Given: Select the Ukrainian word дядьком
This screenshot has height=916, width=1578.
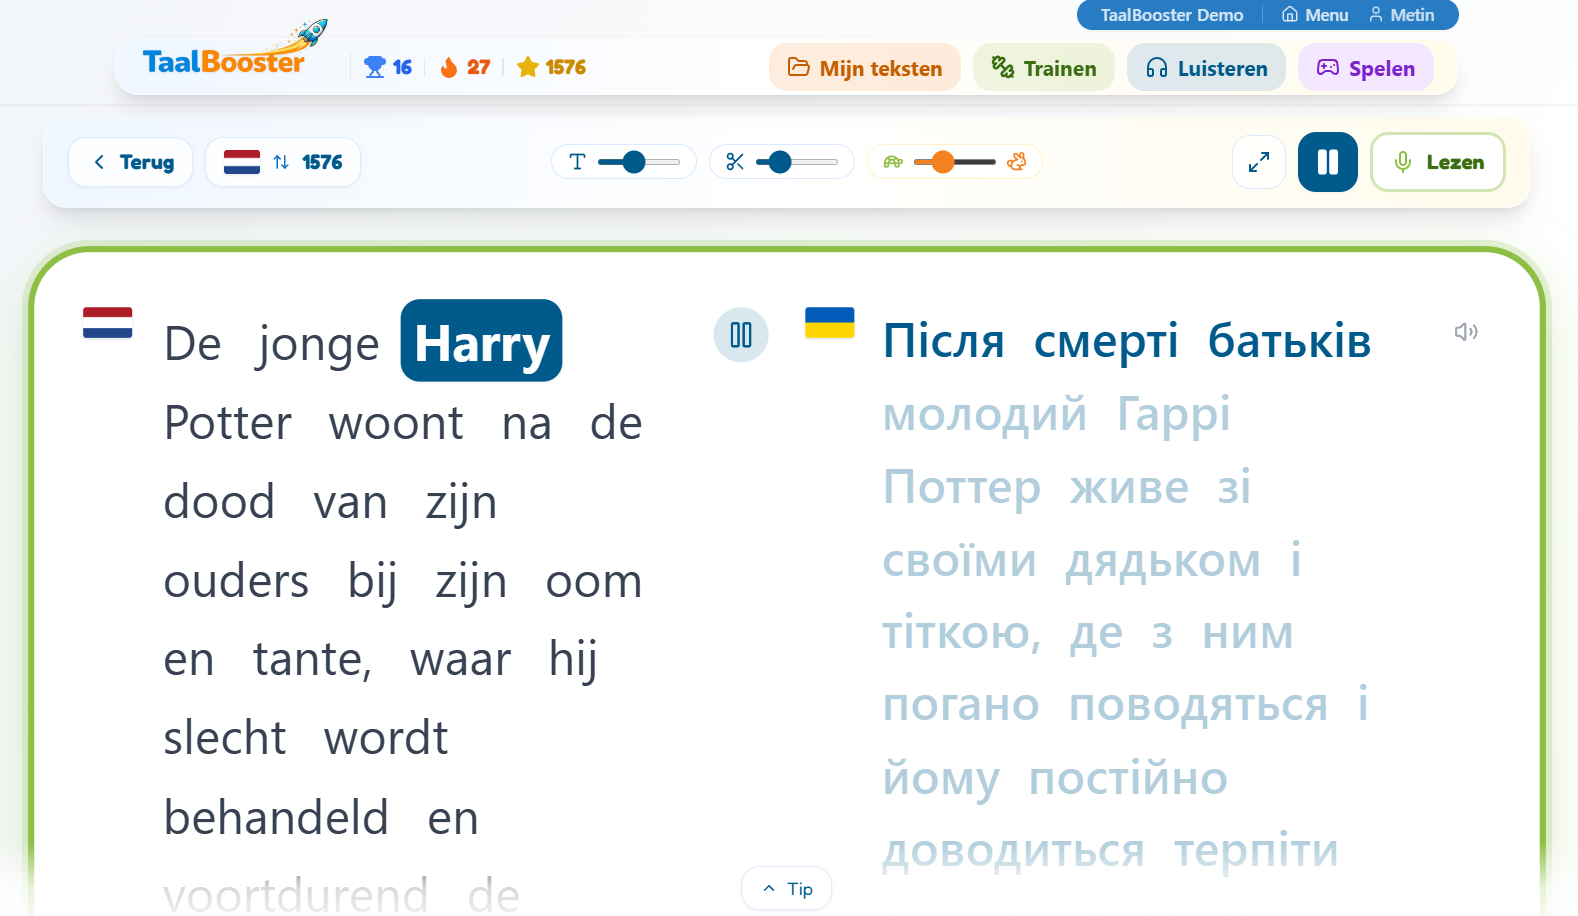Looking at the screenshot, I should pyautogui.click(x=1163, y=561).
